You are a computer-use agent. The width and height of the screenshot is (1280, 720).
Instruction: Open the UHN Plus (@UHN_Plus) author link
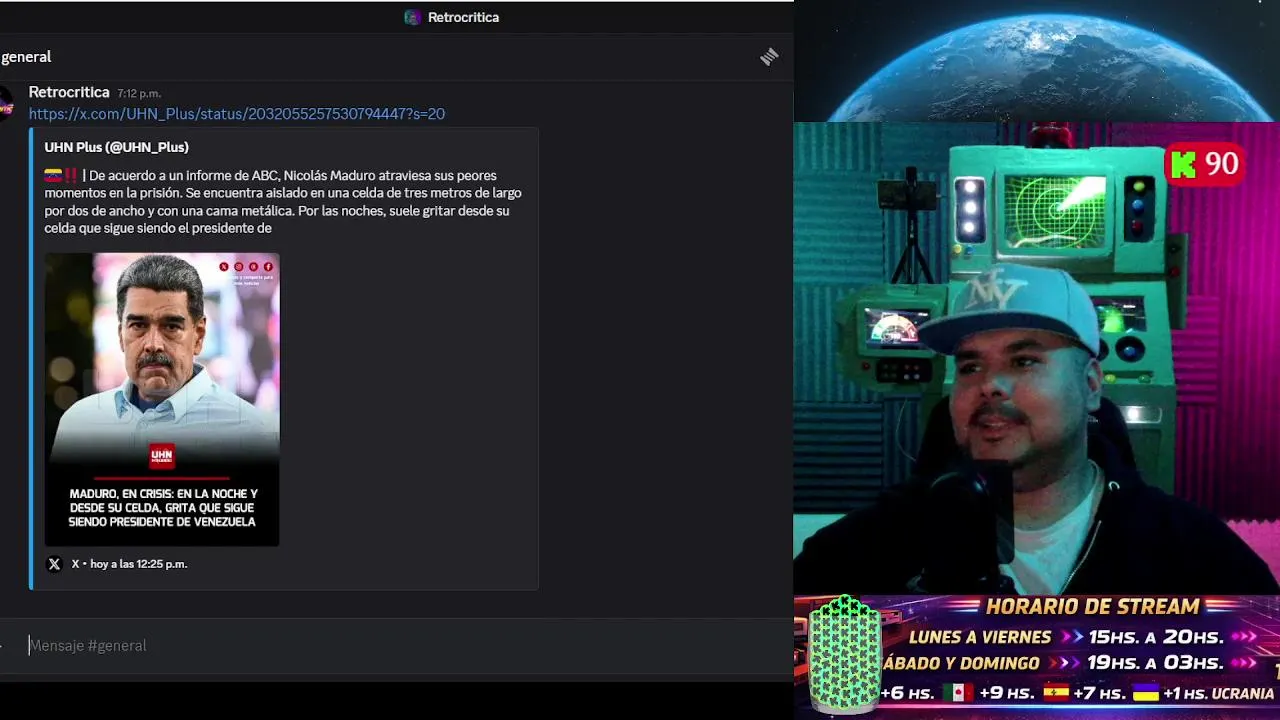click(116, 147)
